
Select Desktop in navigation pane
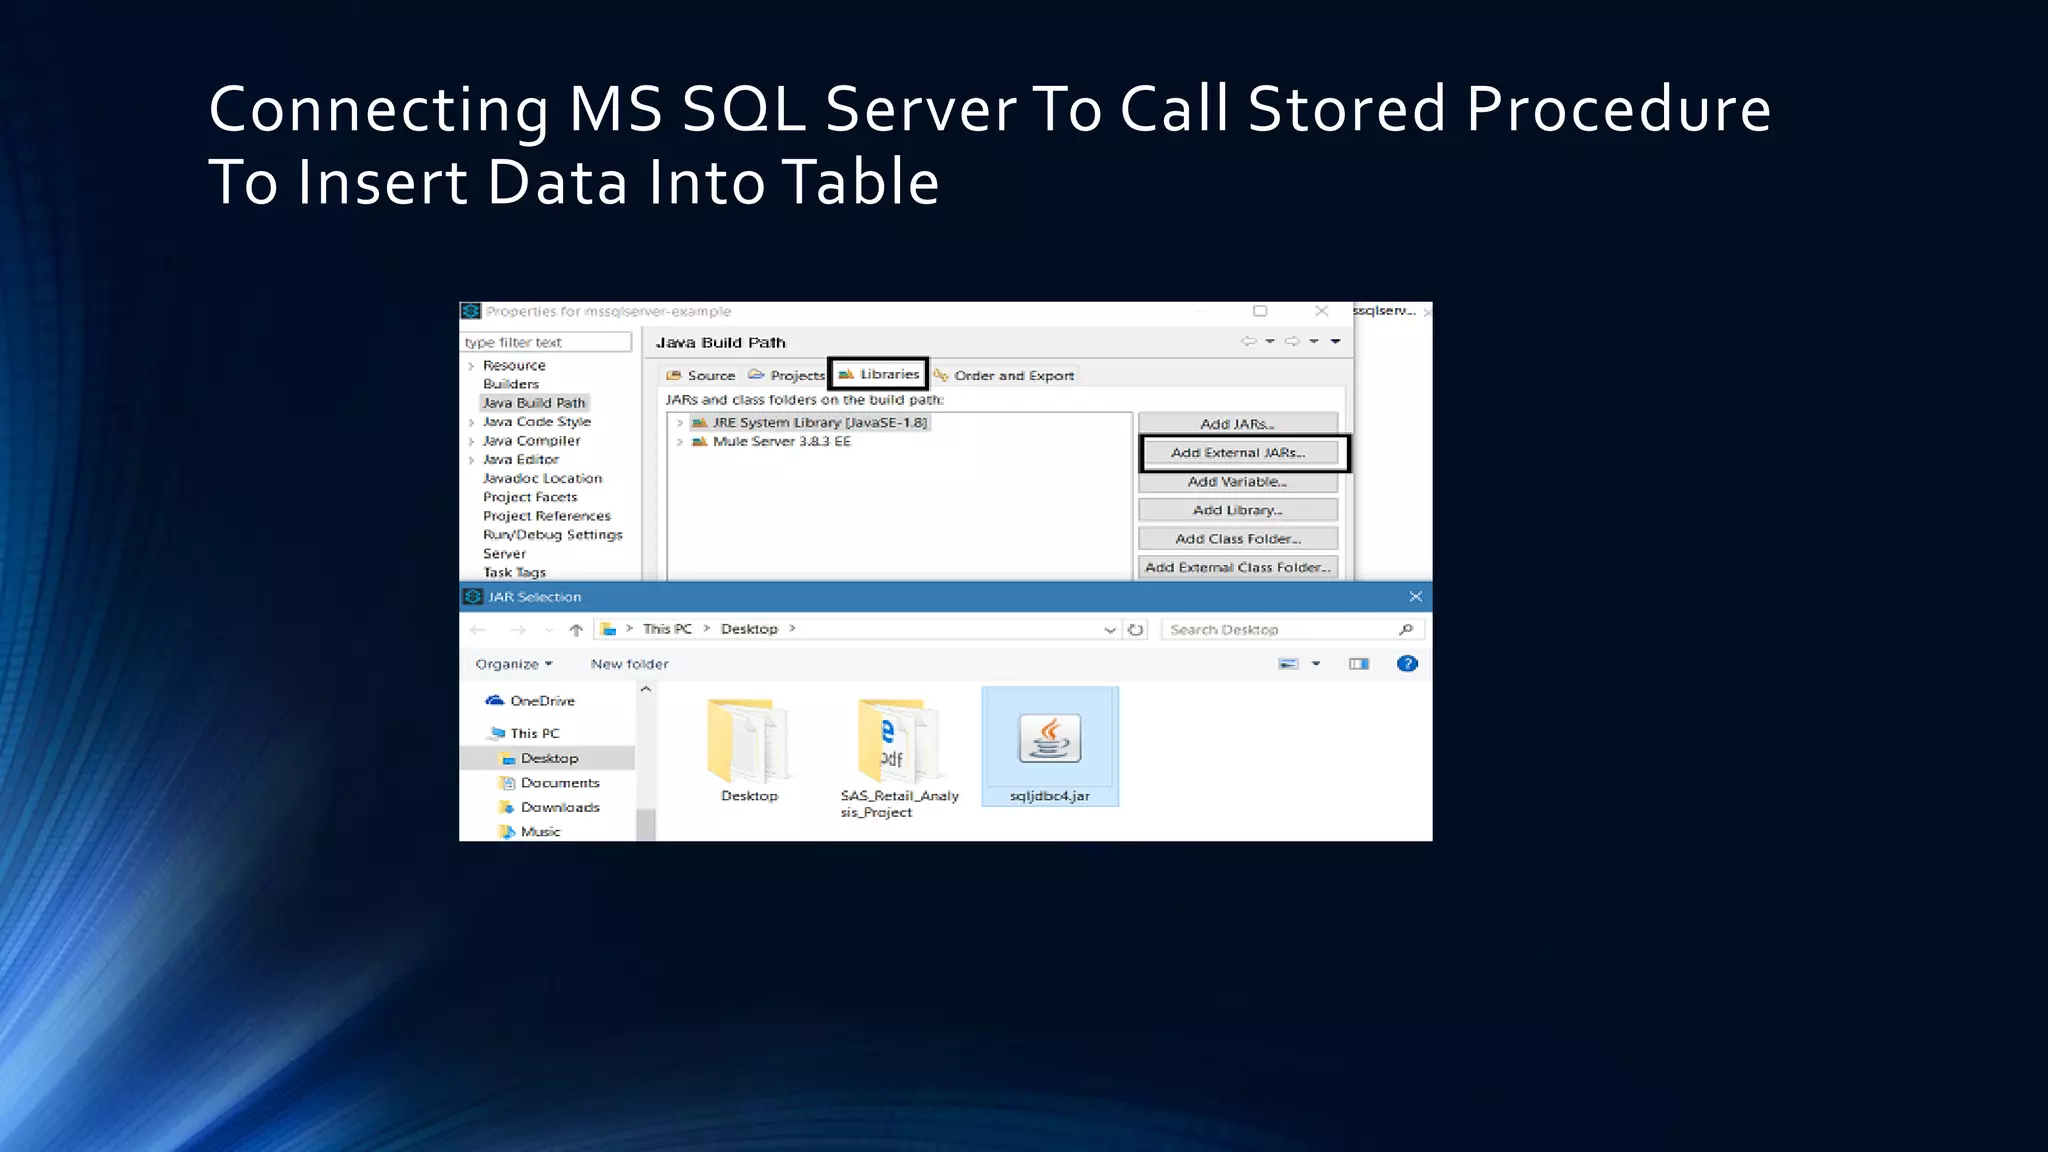547,758
